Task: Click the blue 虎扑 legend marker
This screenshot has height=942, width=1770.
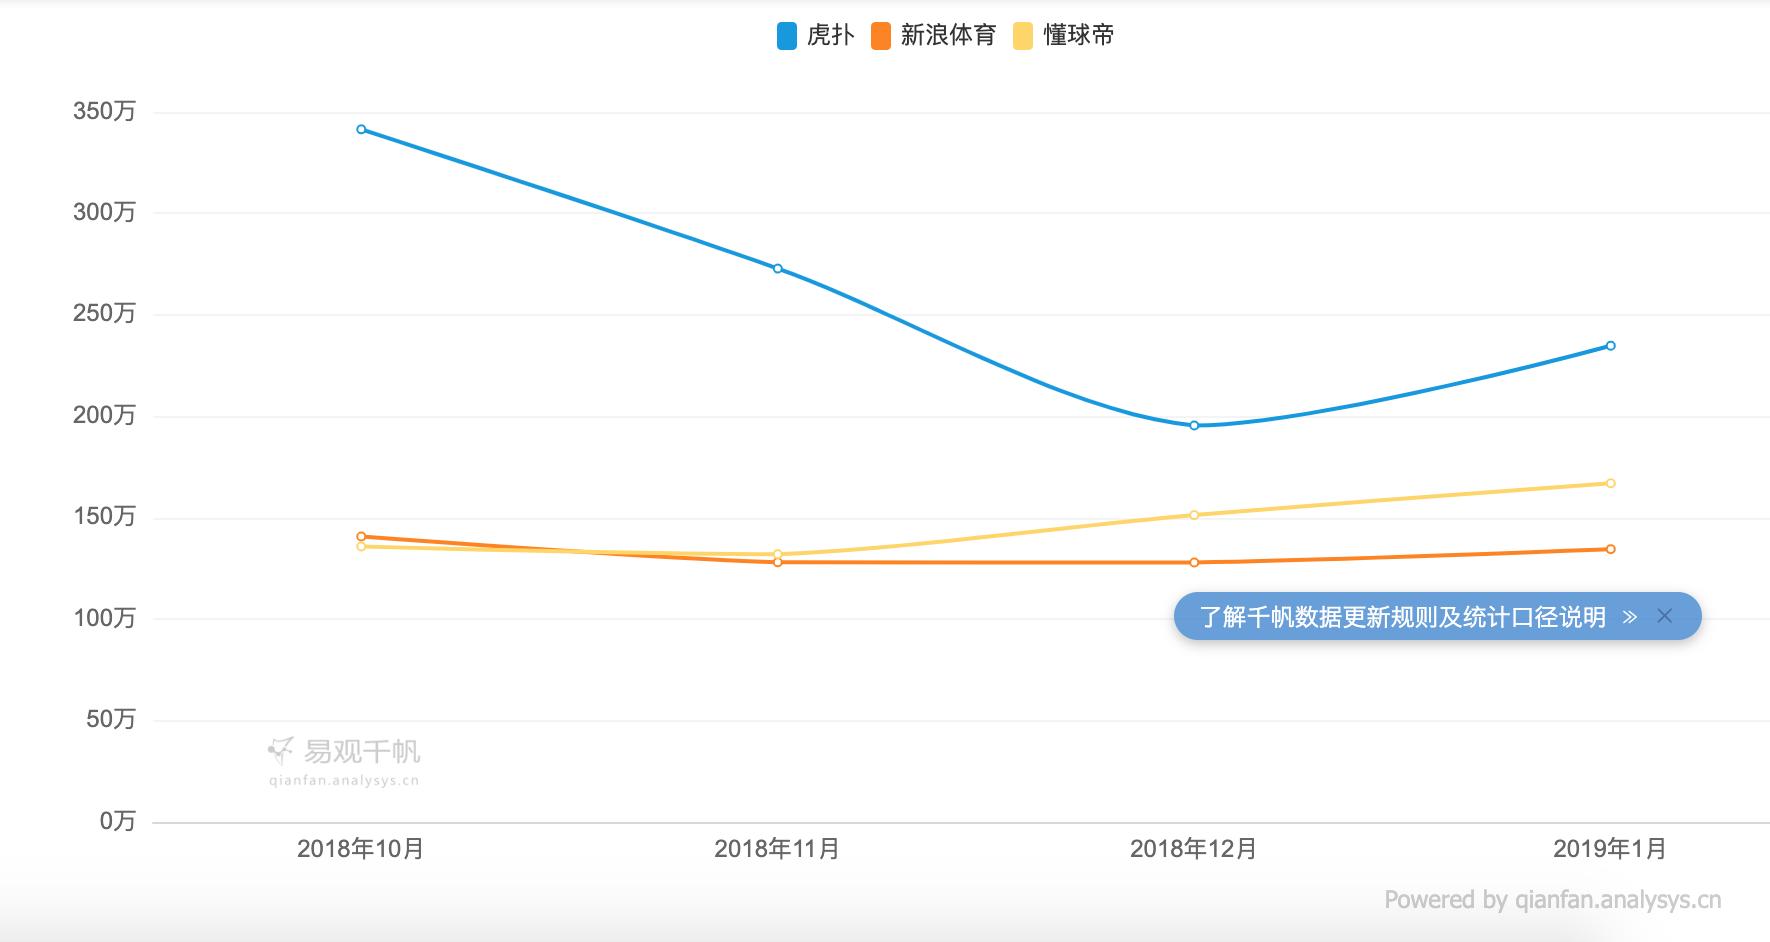Action: click(x=785, y=35)
